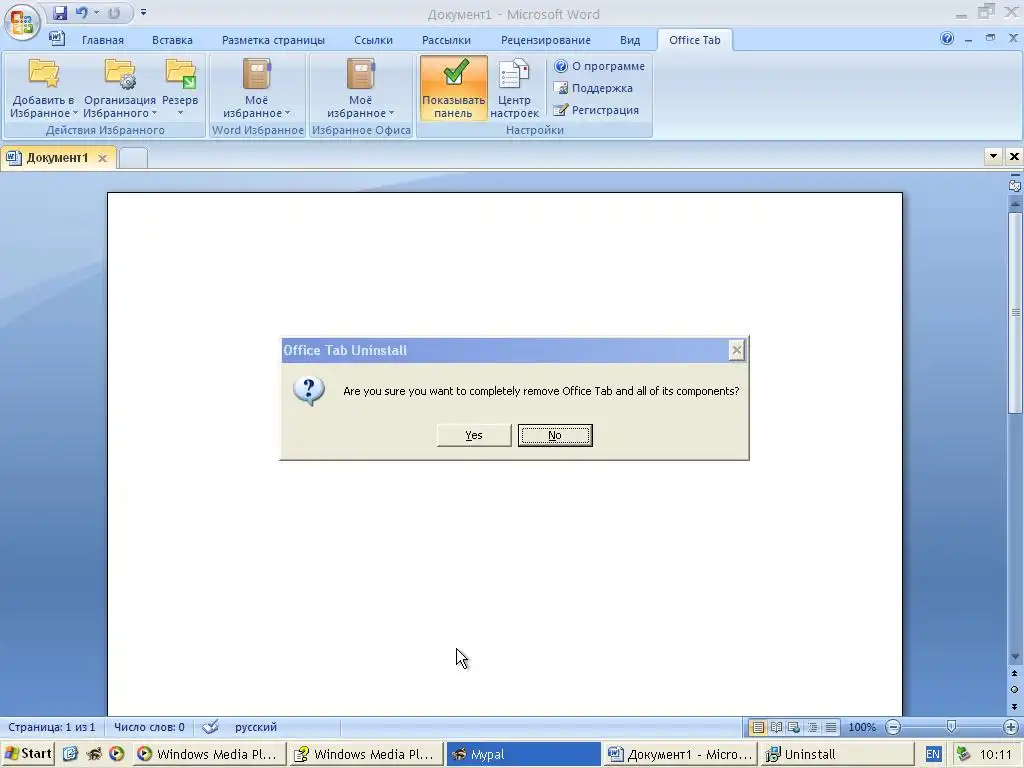The image size is (1024, 768).
Task: Confirm uninstall with the Yes button
Action: point(474,435)
